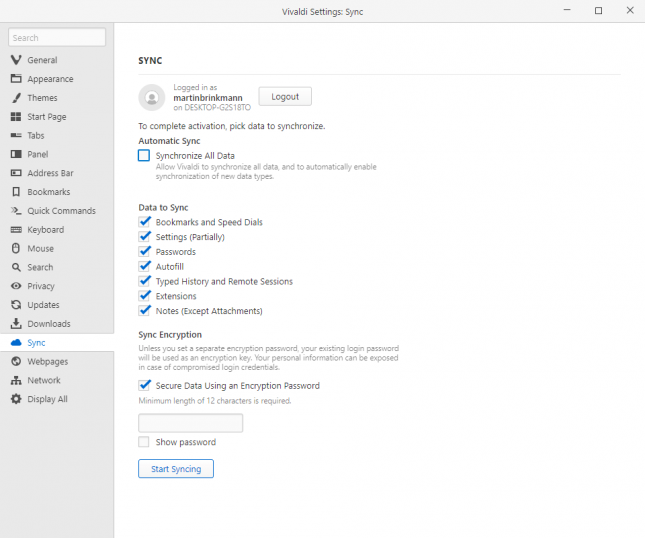Uncheck Bookmarks and Speed Dials
645x538 pixels.
click(144, 222)
